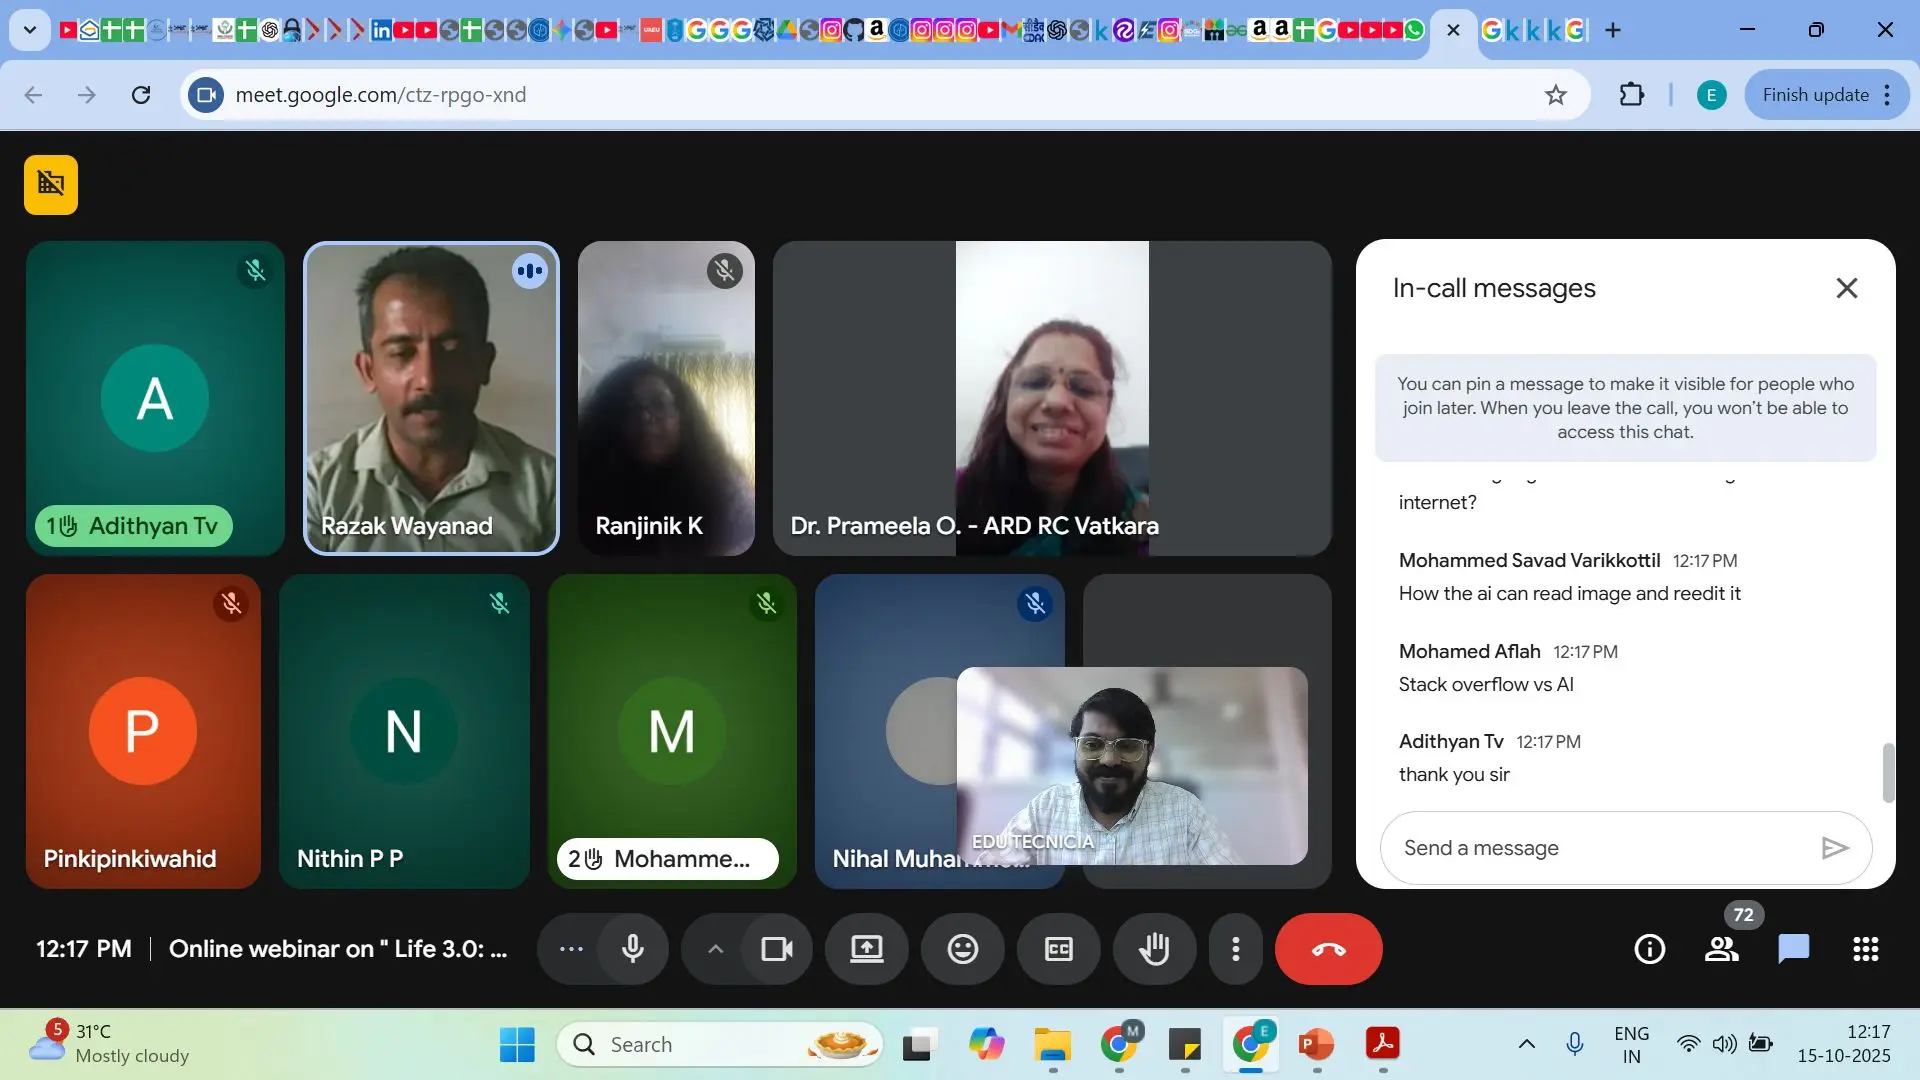
Task: Close the In-call messages panel
Action: point(1846,288)
